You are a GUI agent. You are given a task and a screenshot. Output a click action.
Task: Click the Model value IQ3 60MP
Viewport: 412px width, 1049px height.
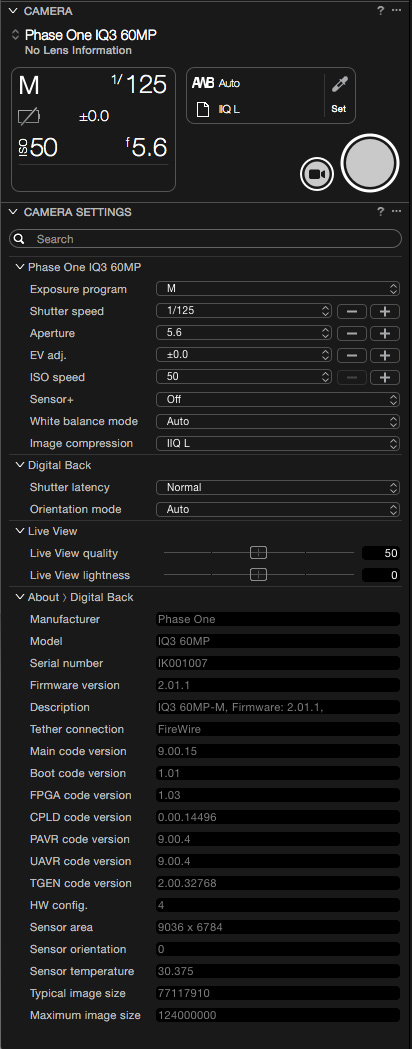point(278,642)
